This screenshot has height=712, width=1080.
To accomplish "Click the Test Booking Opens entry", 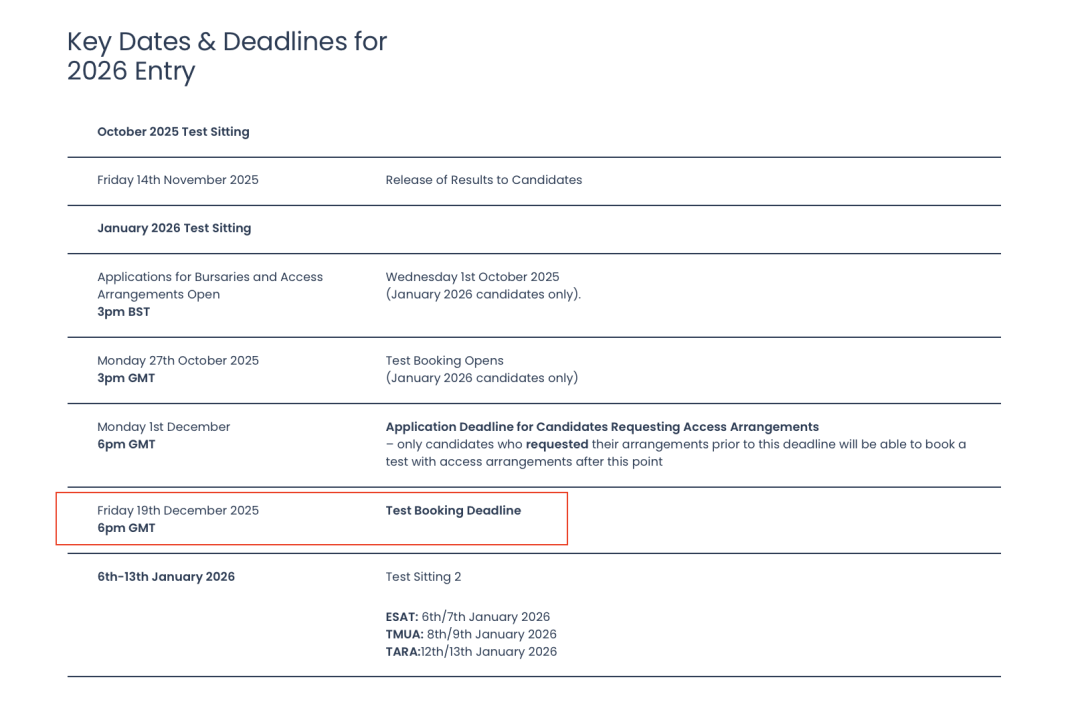I will click(x=444, y=361).
